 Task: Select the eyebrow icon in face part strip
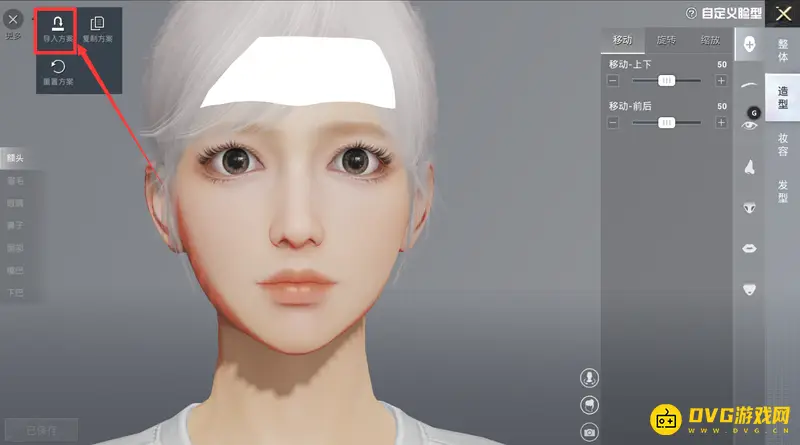tap(749, 85)
